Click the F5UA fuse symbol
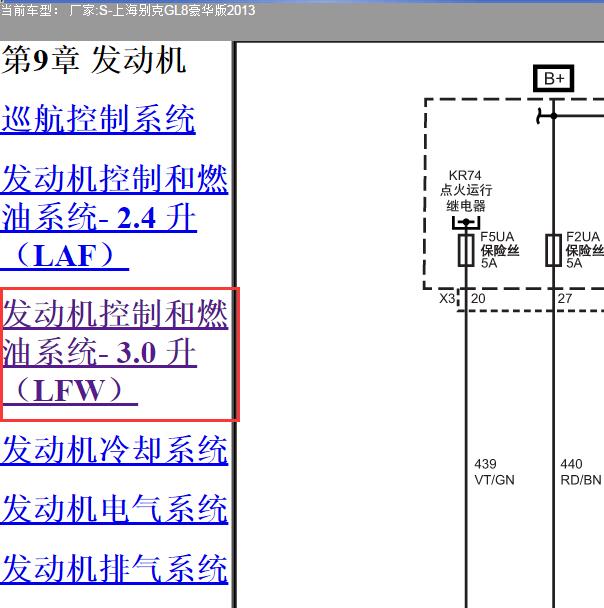Viewport: 604px width, 608px height. (466, 250)
